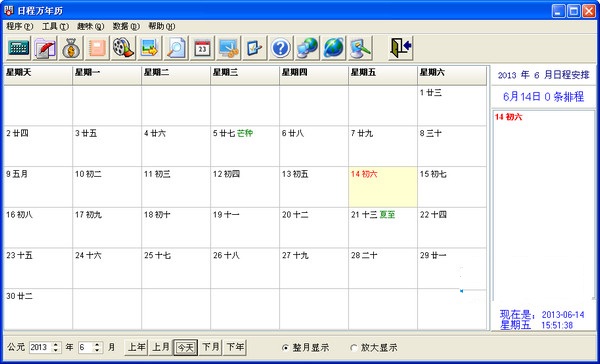
Task: Click the 星期天 column header
Action: 38,75
